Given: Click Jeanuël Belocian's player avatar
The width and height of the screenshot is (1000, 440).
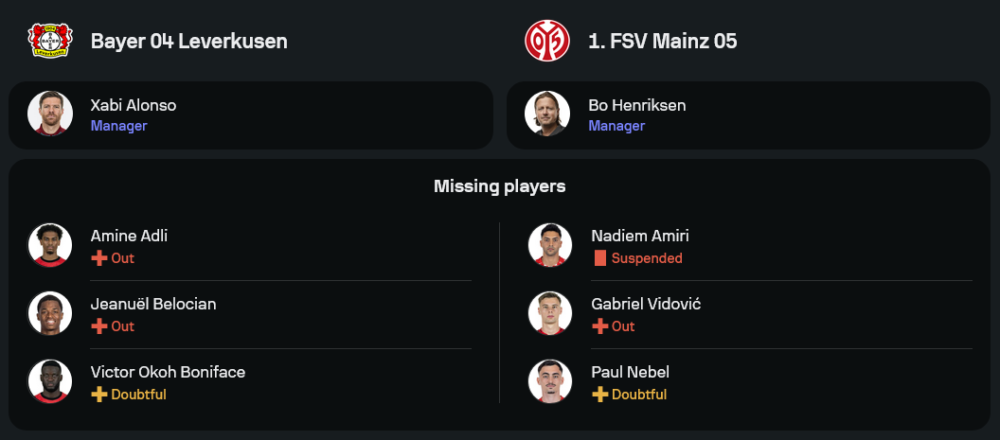Looking at the screenshot, I should pos(50,313).
